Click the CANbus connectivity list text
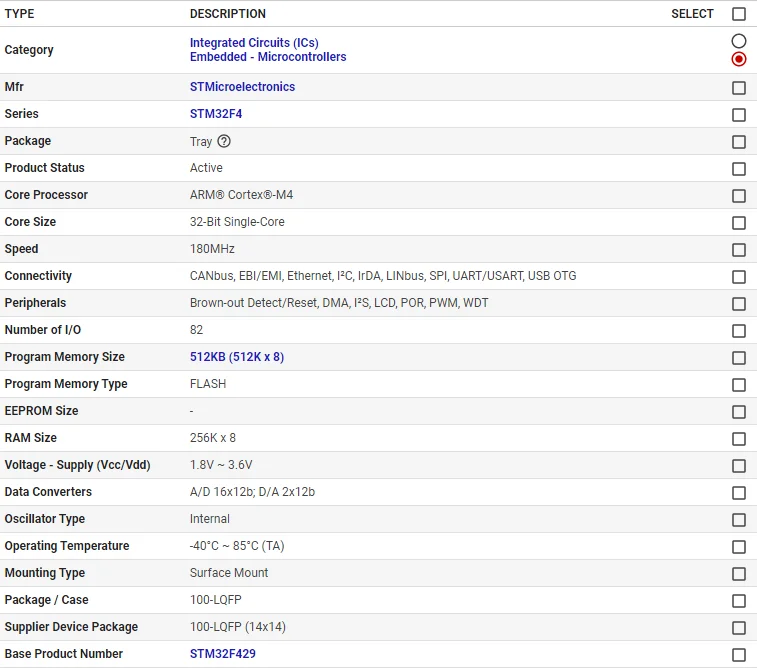757x668 pixels. tap(383, 276)
